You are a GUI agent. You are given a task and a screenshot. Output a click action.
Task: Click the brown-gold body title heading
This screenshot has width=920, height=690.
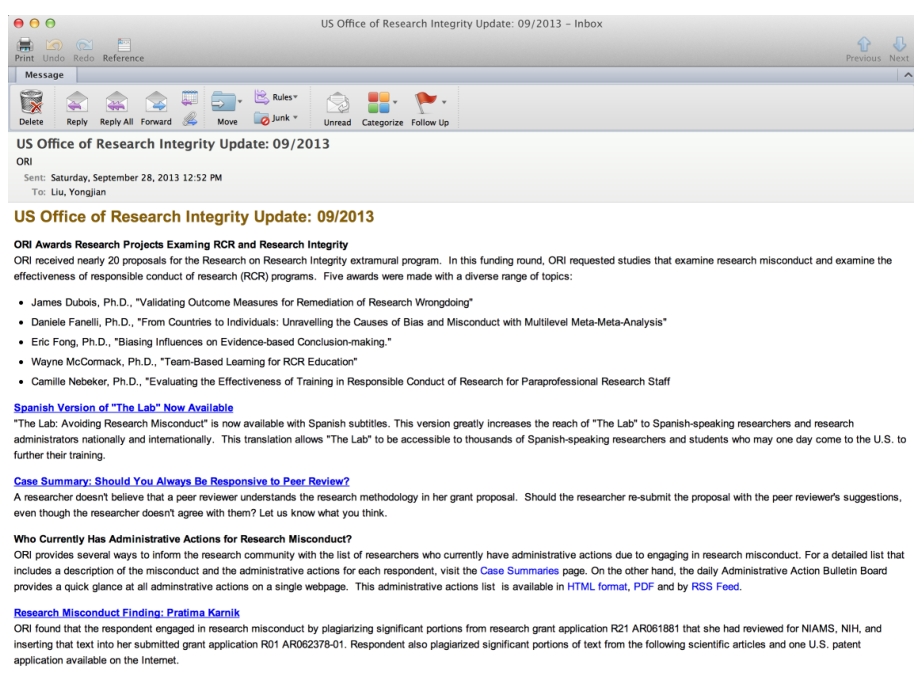point(194,217)
